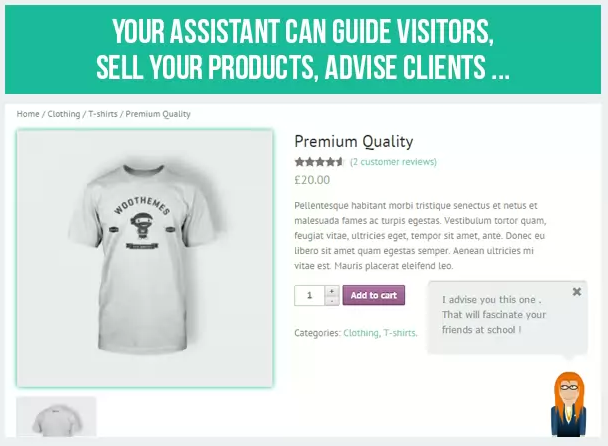Click the £20.00 price text
Viewport: 608px width, 446px height.
click(312, 180)
